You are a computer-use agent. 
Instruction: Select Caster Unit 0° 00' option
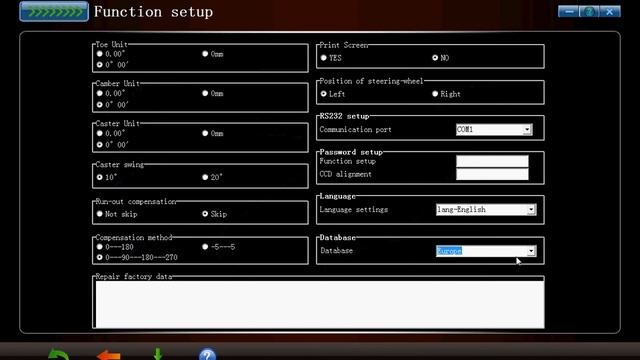[100, 145]
